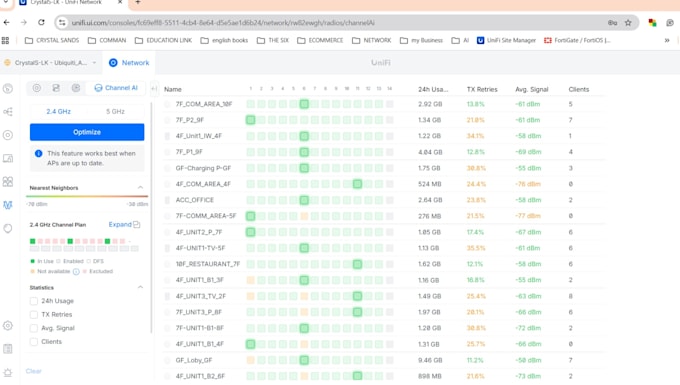Screen dimensions: 680x385
Task: Check the Avg. Signal statistics box
Action: (34, 328)
